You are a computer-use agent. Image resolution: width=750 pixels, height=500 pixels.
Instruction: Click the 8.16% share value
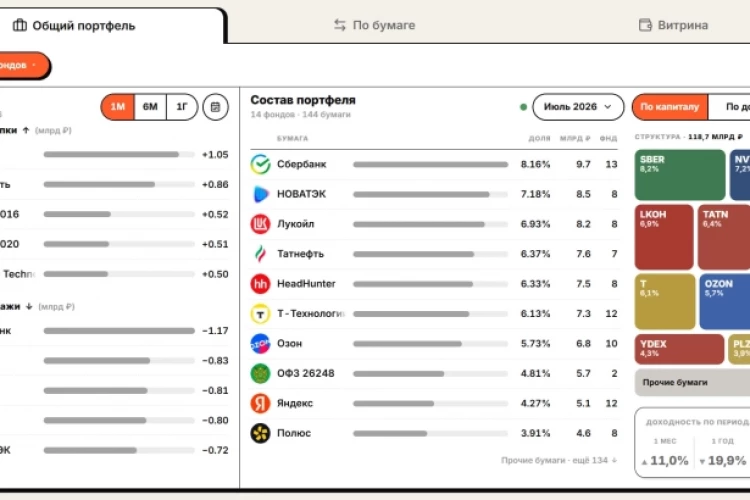535,164
